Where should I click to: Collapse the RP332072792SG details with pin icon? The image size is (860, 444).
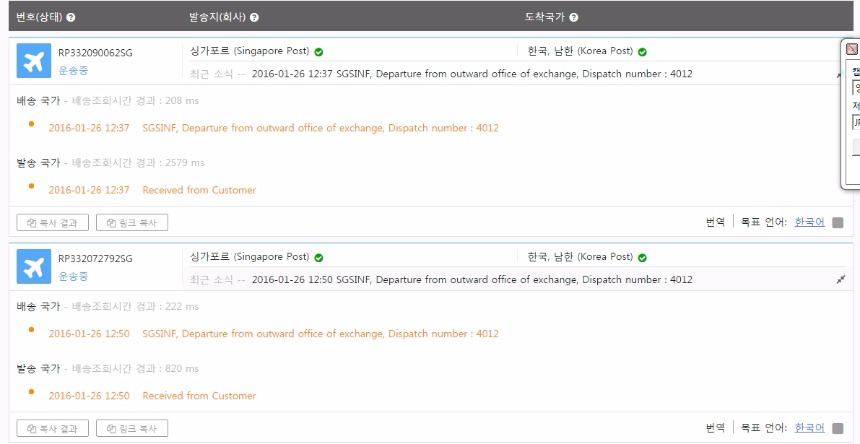coord(839,280)
